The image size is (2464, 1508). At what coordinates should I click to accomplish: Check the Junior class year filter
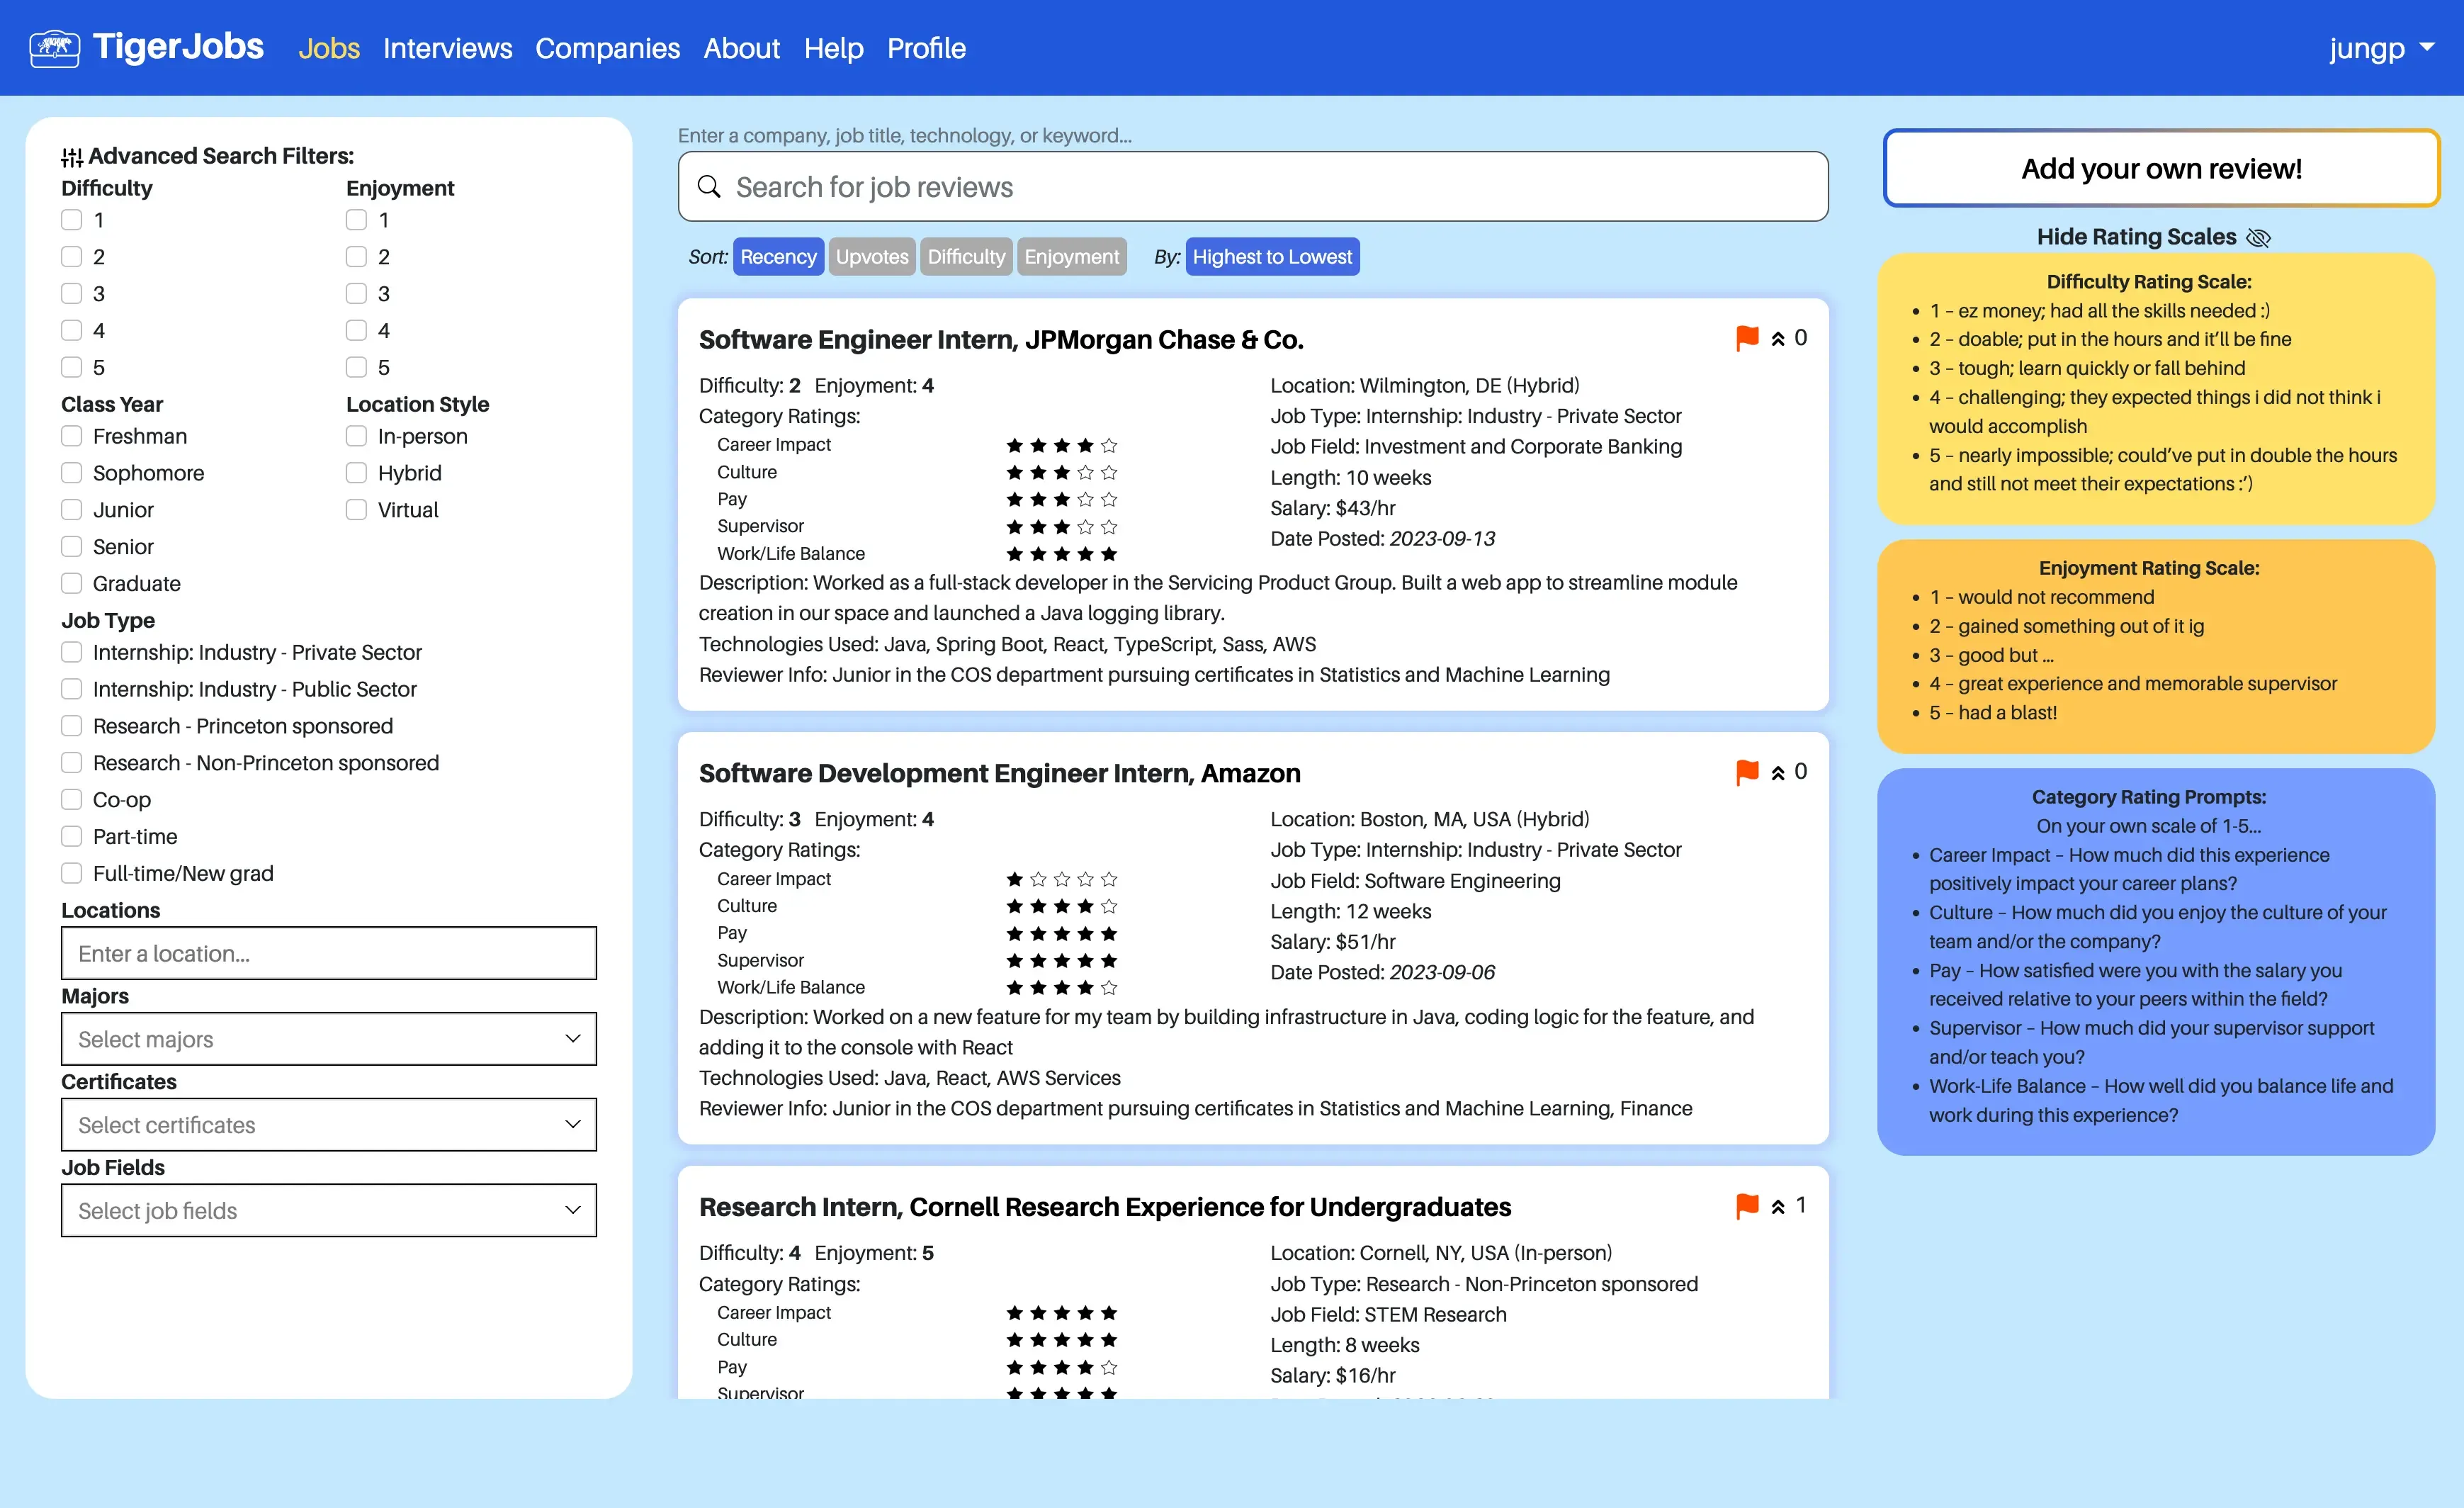71,509
